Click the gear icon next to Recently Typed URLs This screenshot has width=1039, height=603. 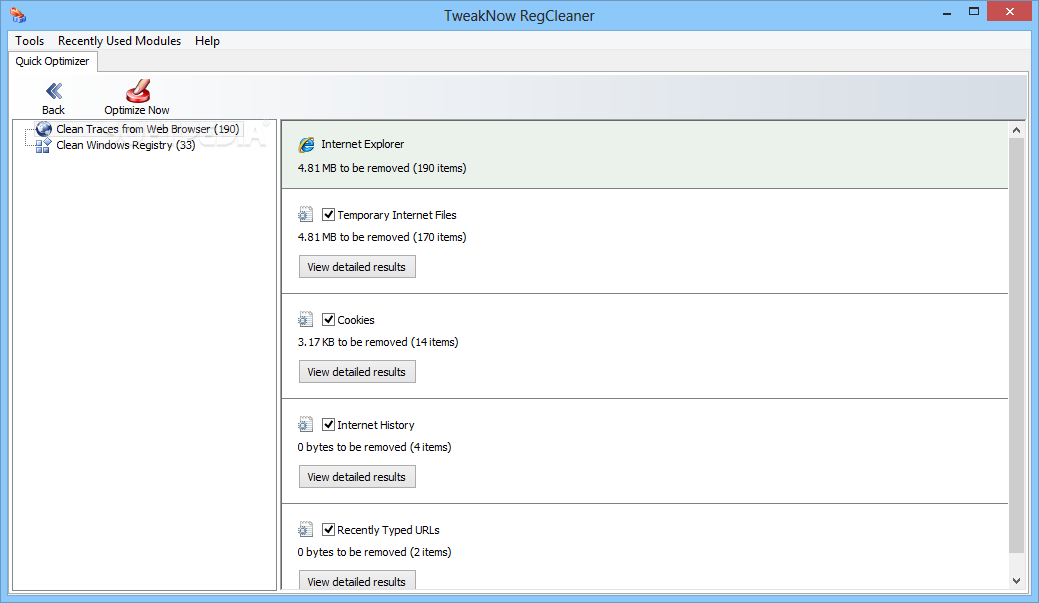tap(305, 530)
